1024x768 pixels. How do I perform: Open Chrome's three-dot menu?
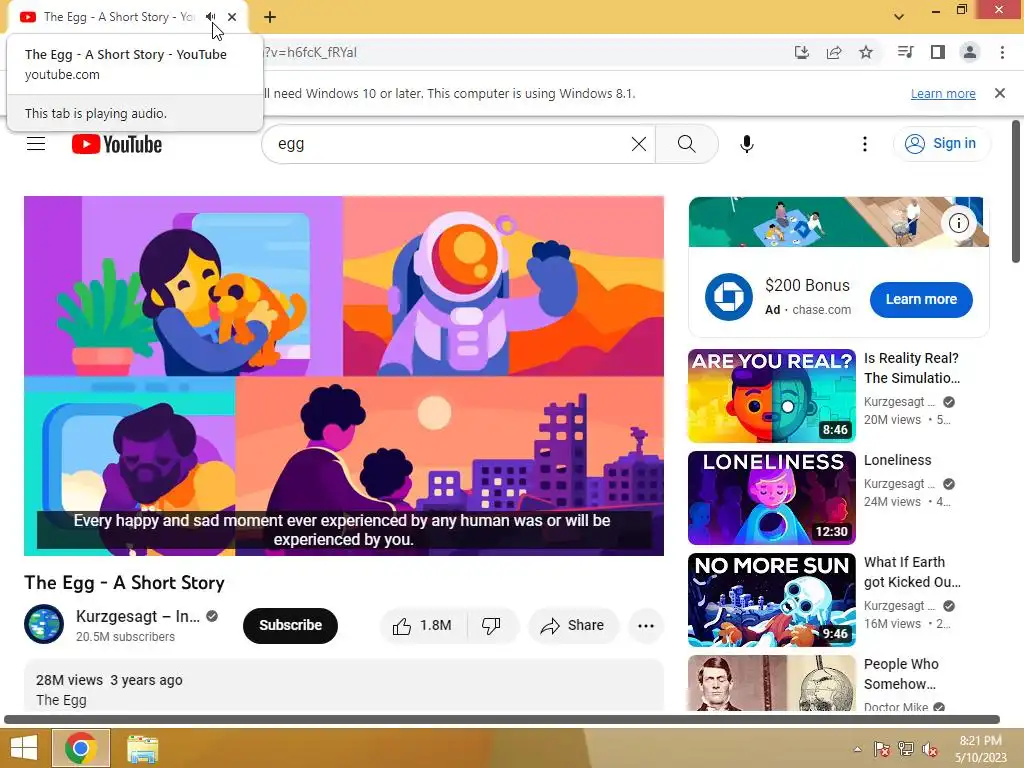[x=1002, y=52]
